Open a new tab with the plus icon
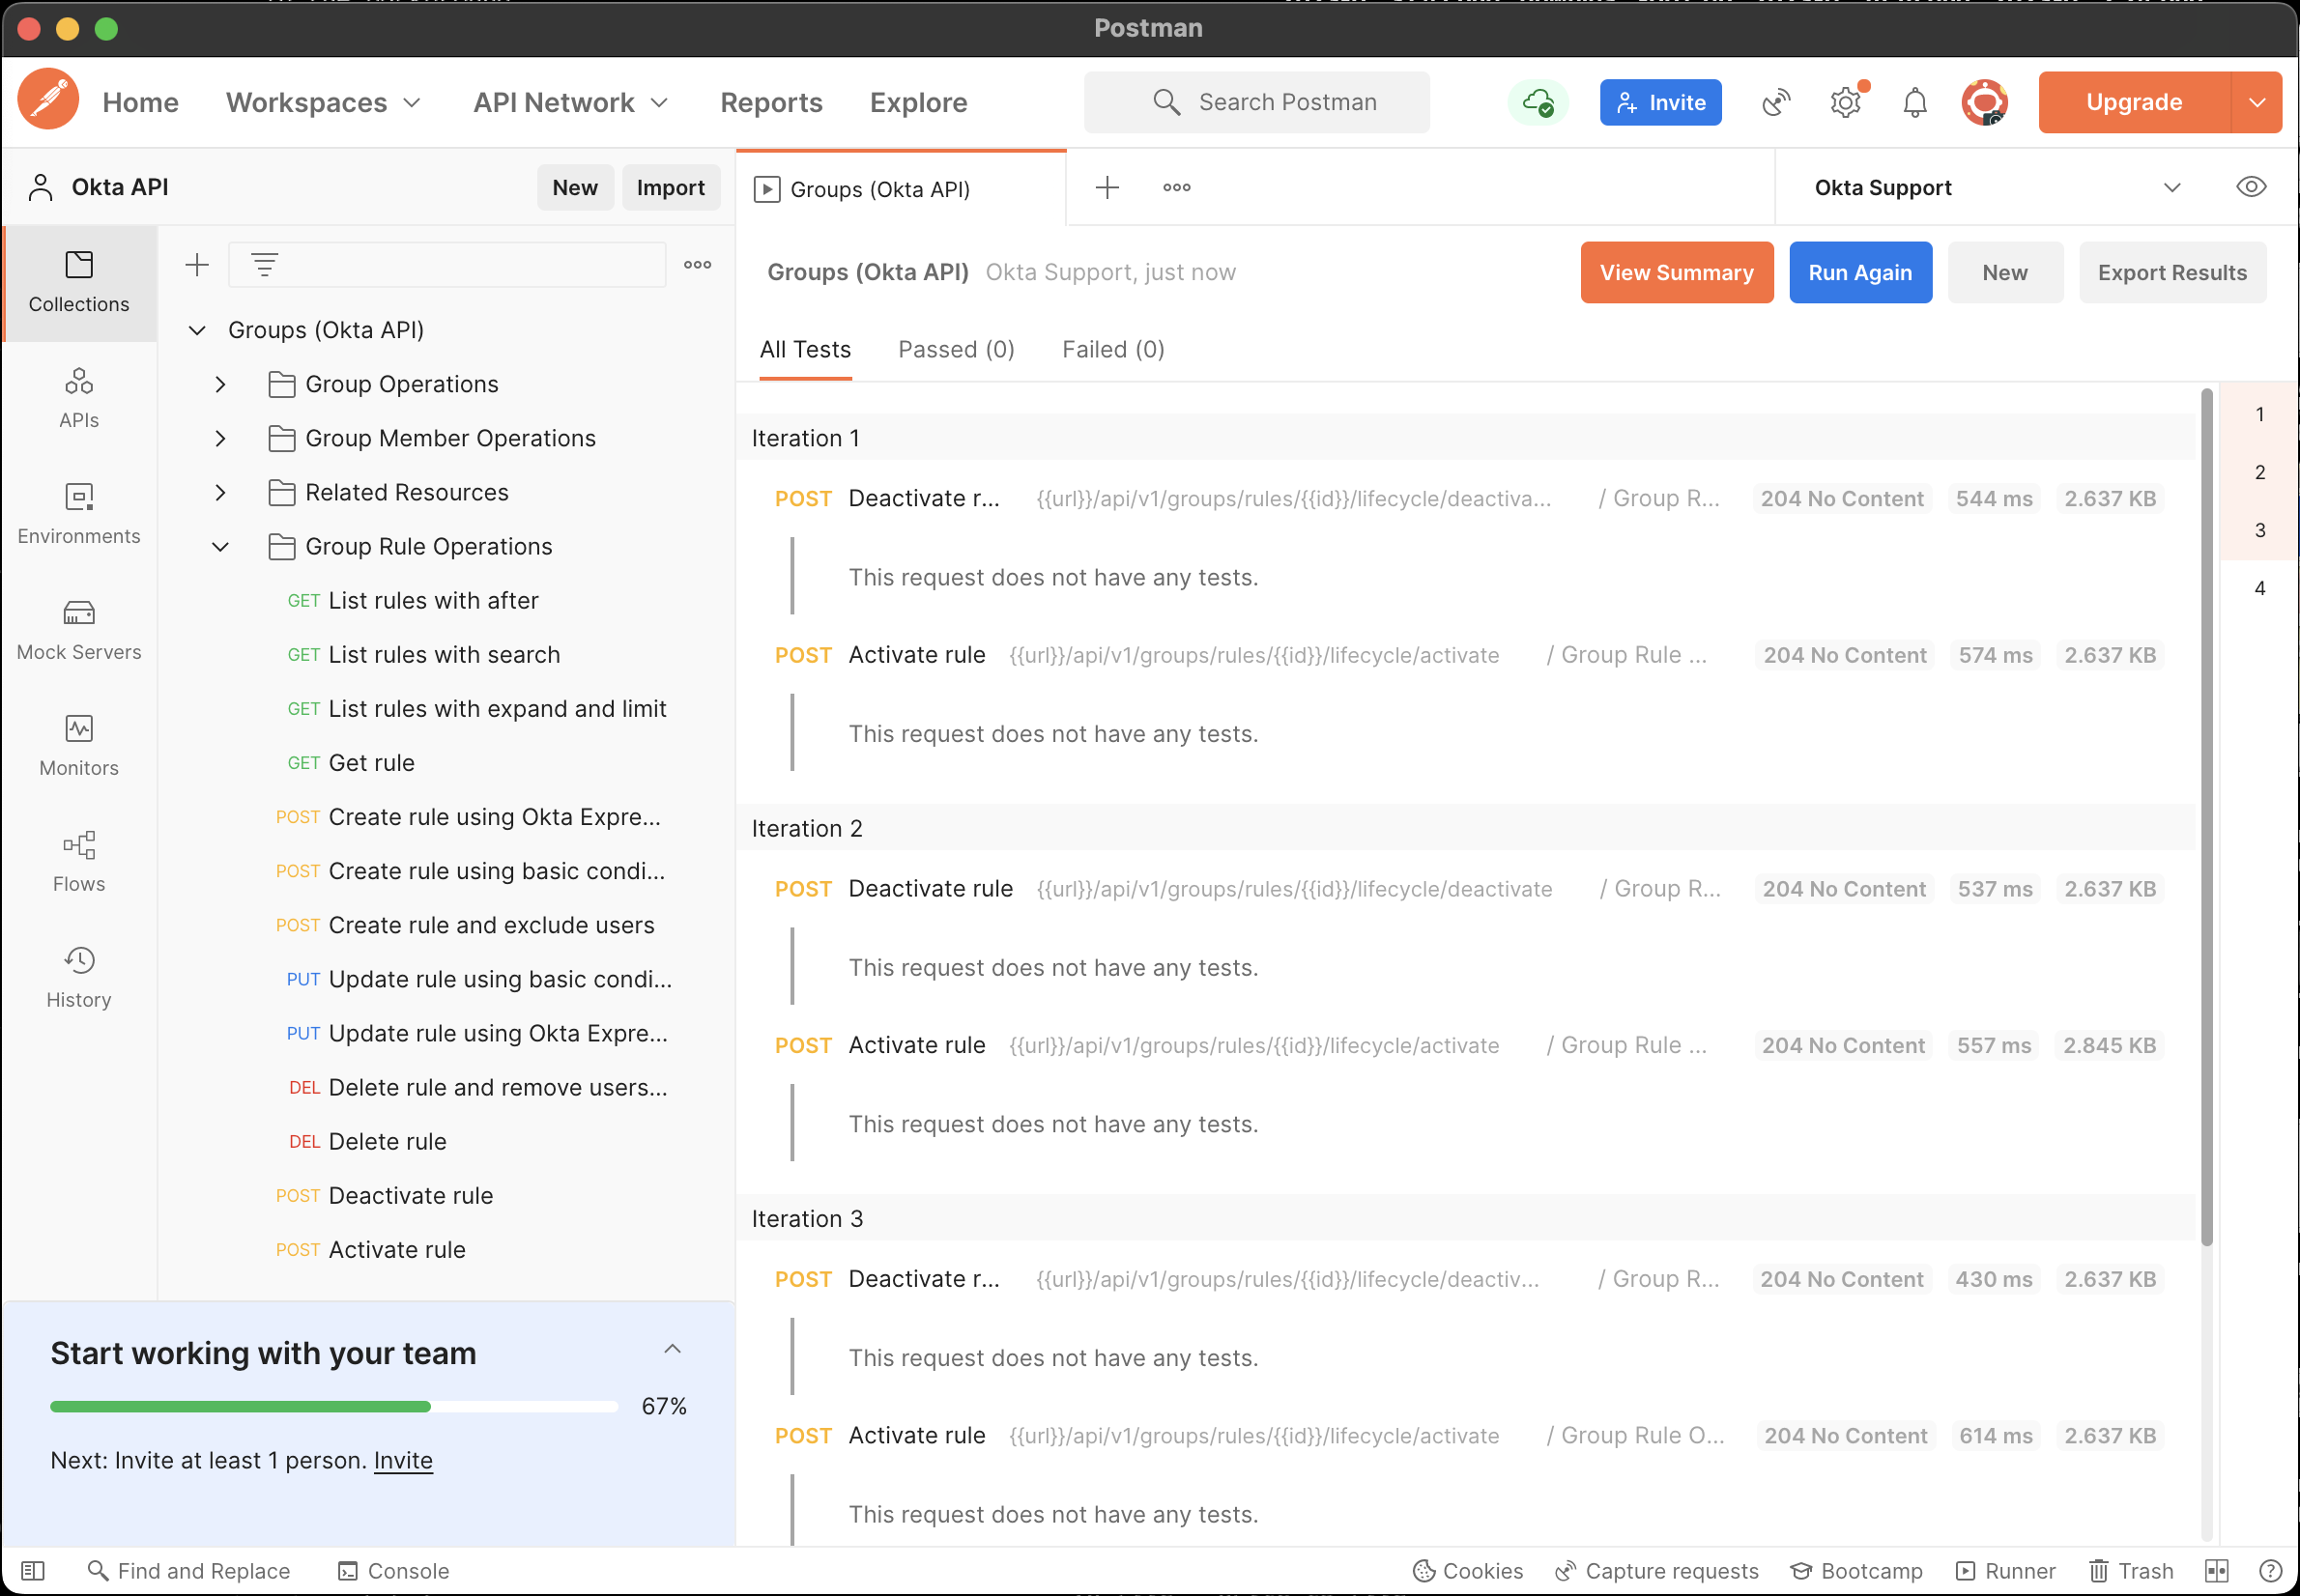Screen dimensions: 2300x1596 tap(1107, 187)
